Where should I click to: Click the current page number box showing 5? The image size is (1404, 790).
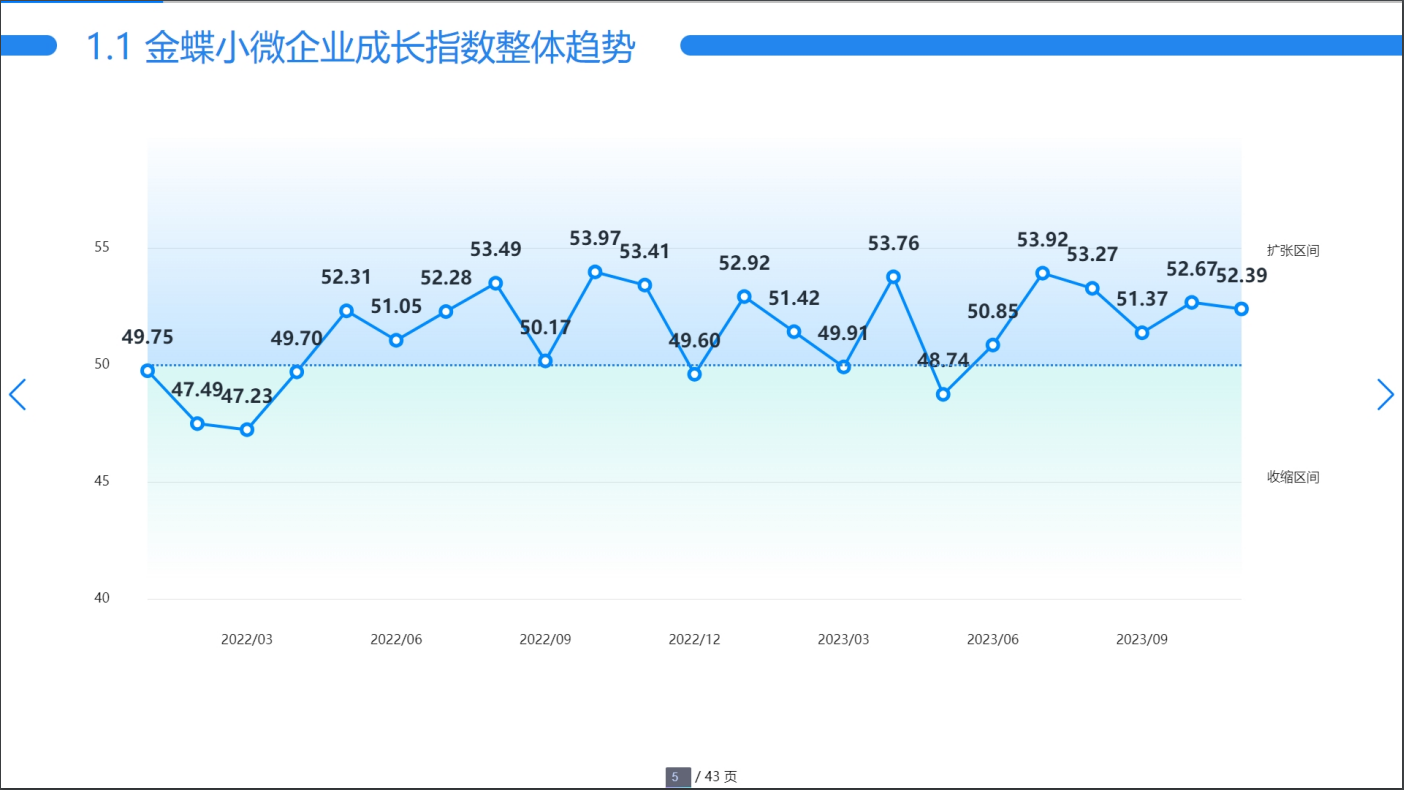(678, 777)
